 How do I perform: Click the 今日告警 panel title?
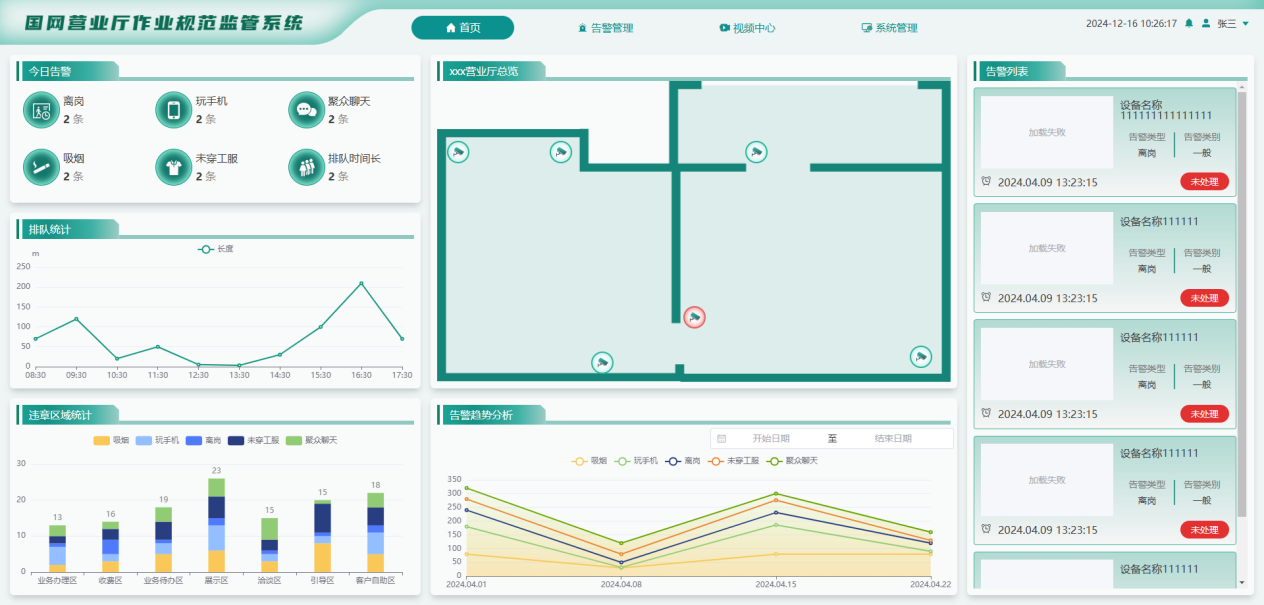(49, 71)
